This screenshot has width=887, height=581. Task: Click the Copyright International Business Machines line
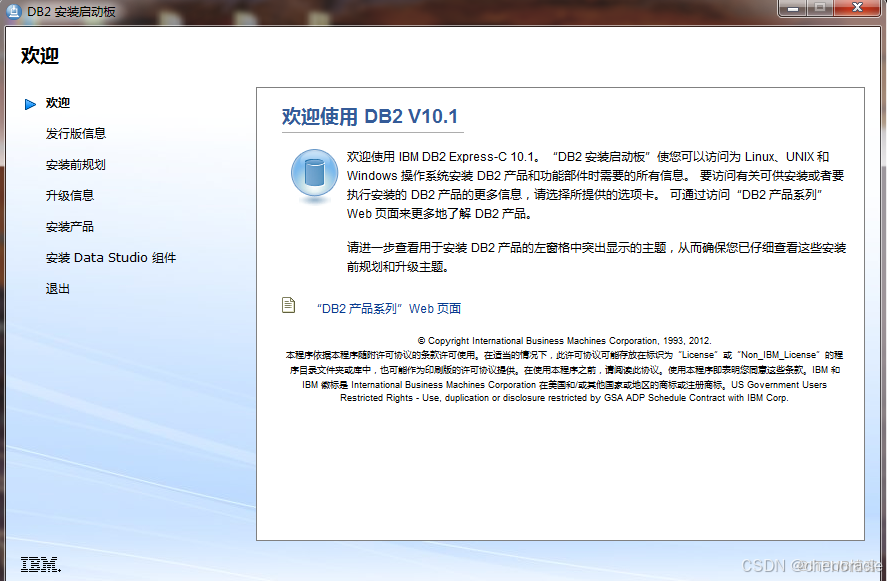tap(564, 341)
